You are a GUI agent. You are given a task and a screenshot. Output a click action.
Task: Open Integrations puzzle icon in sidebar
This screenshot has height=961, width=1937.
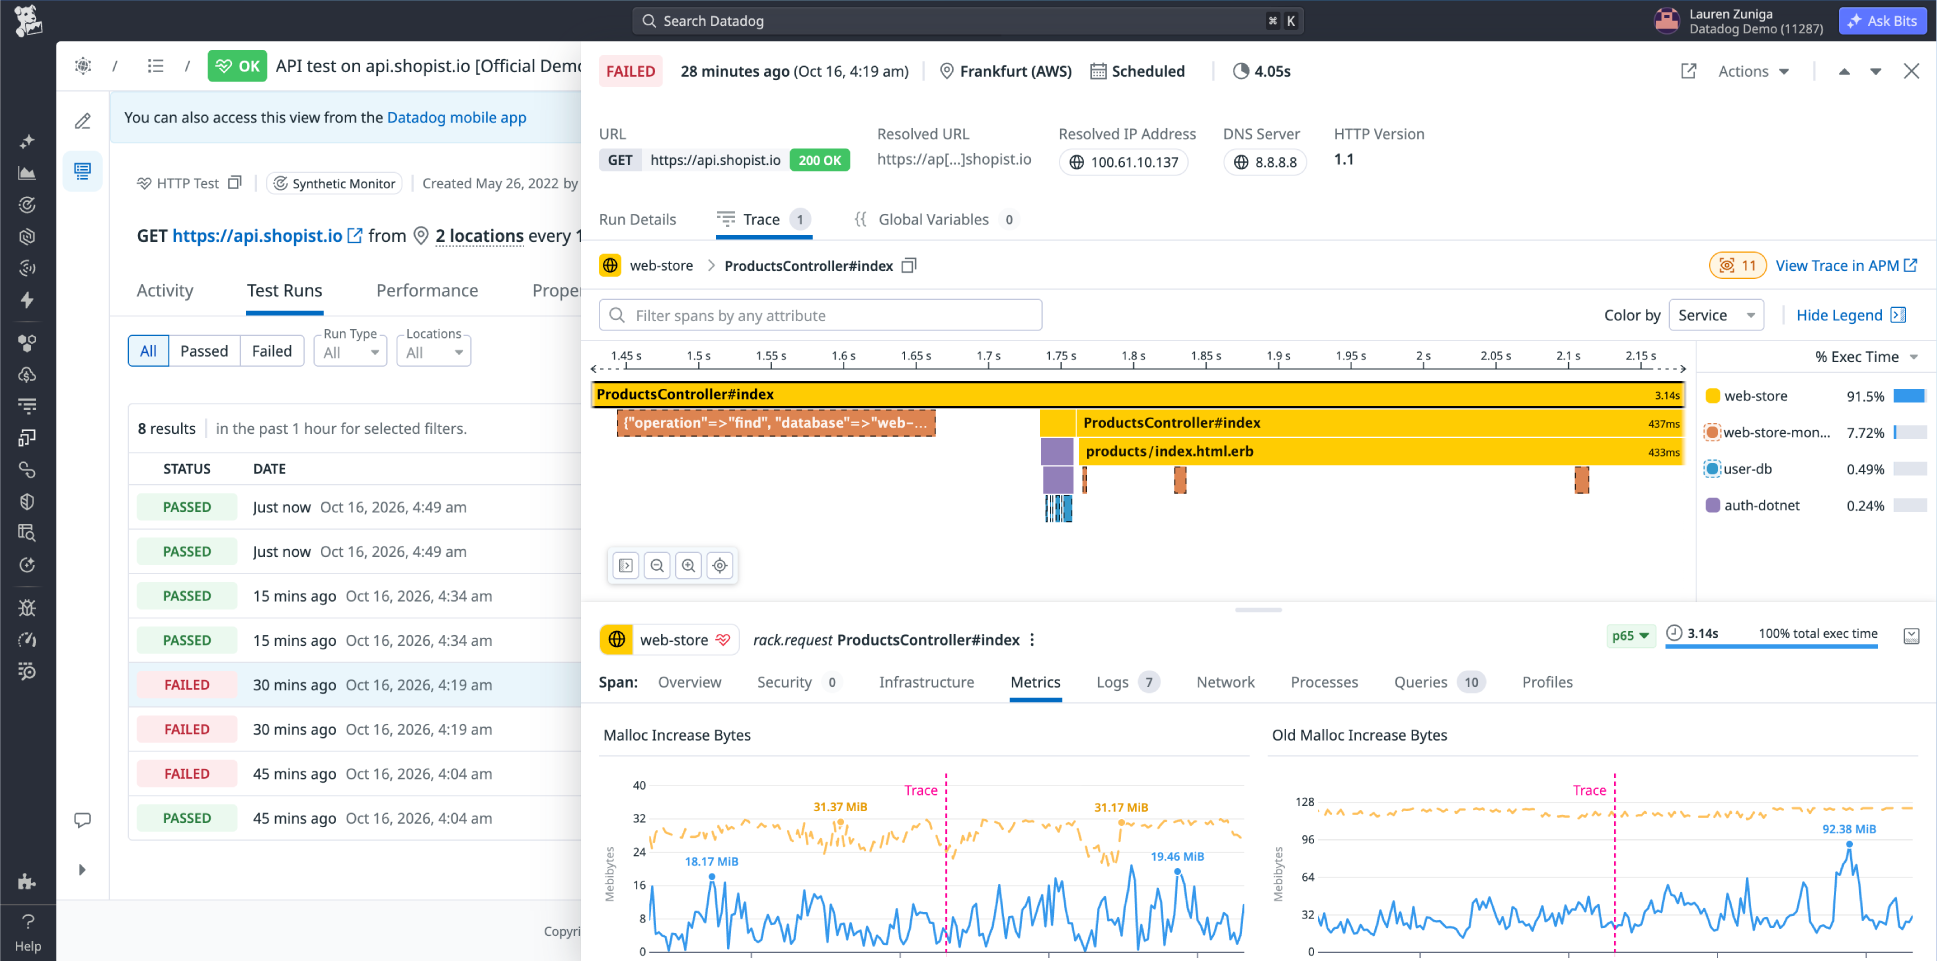tap(27, 881)
